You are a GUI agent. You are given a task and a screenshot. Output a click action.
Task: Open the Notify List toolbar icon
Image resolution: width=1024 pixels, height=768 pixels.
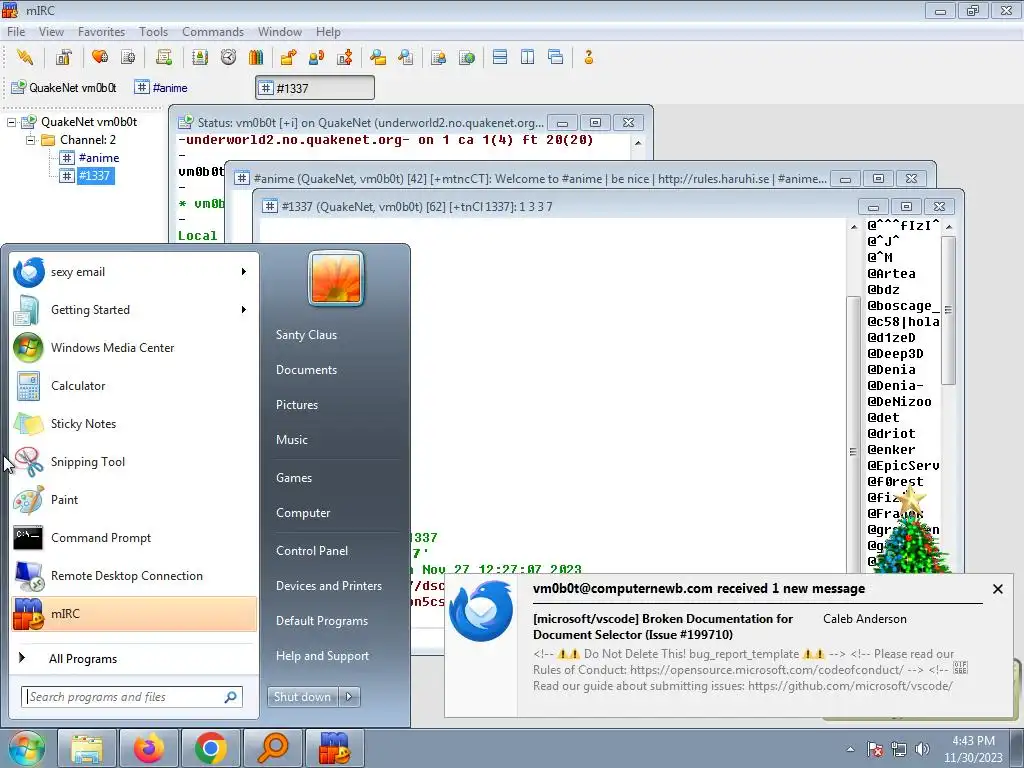coord(439,57)
